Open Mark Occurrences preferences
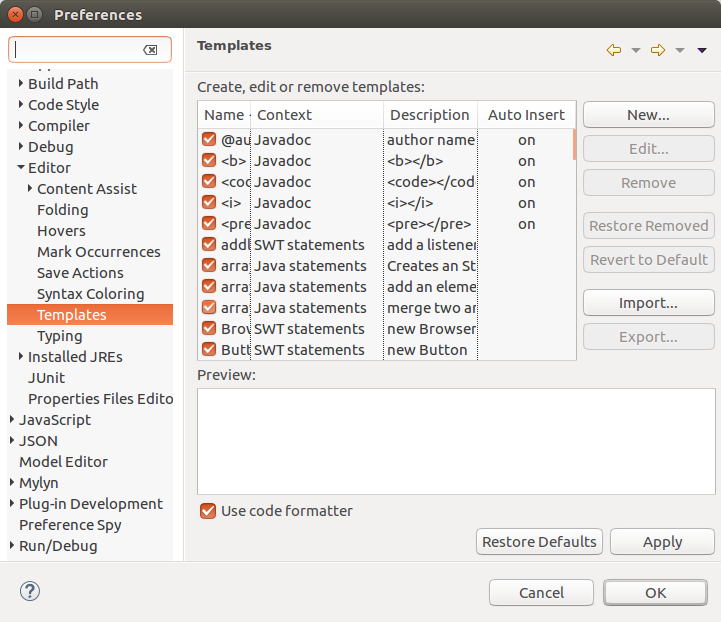This screenshot has height=622, width=721. click(99, 252)
